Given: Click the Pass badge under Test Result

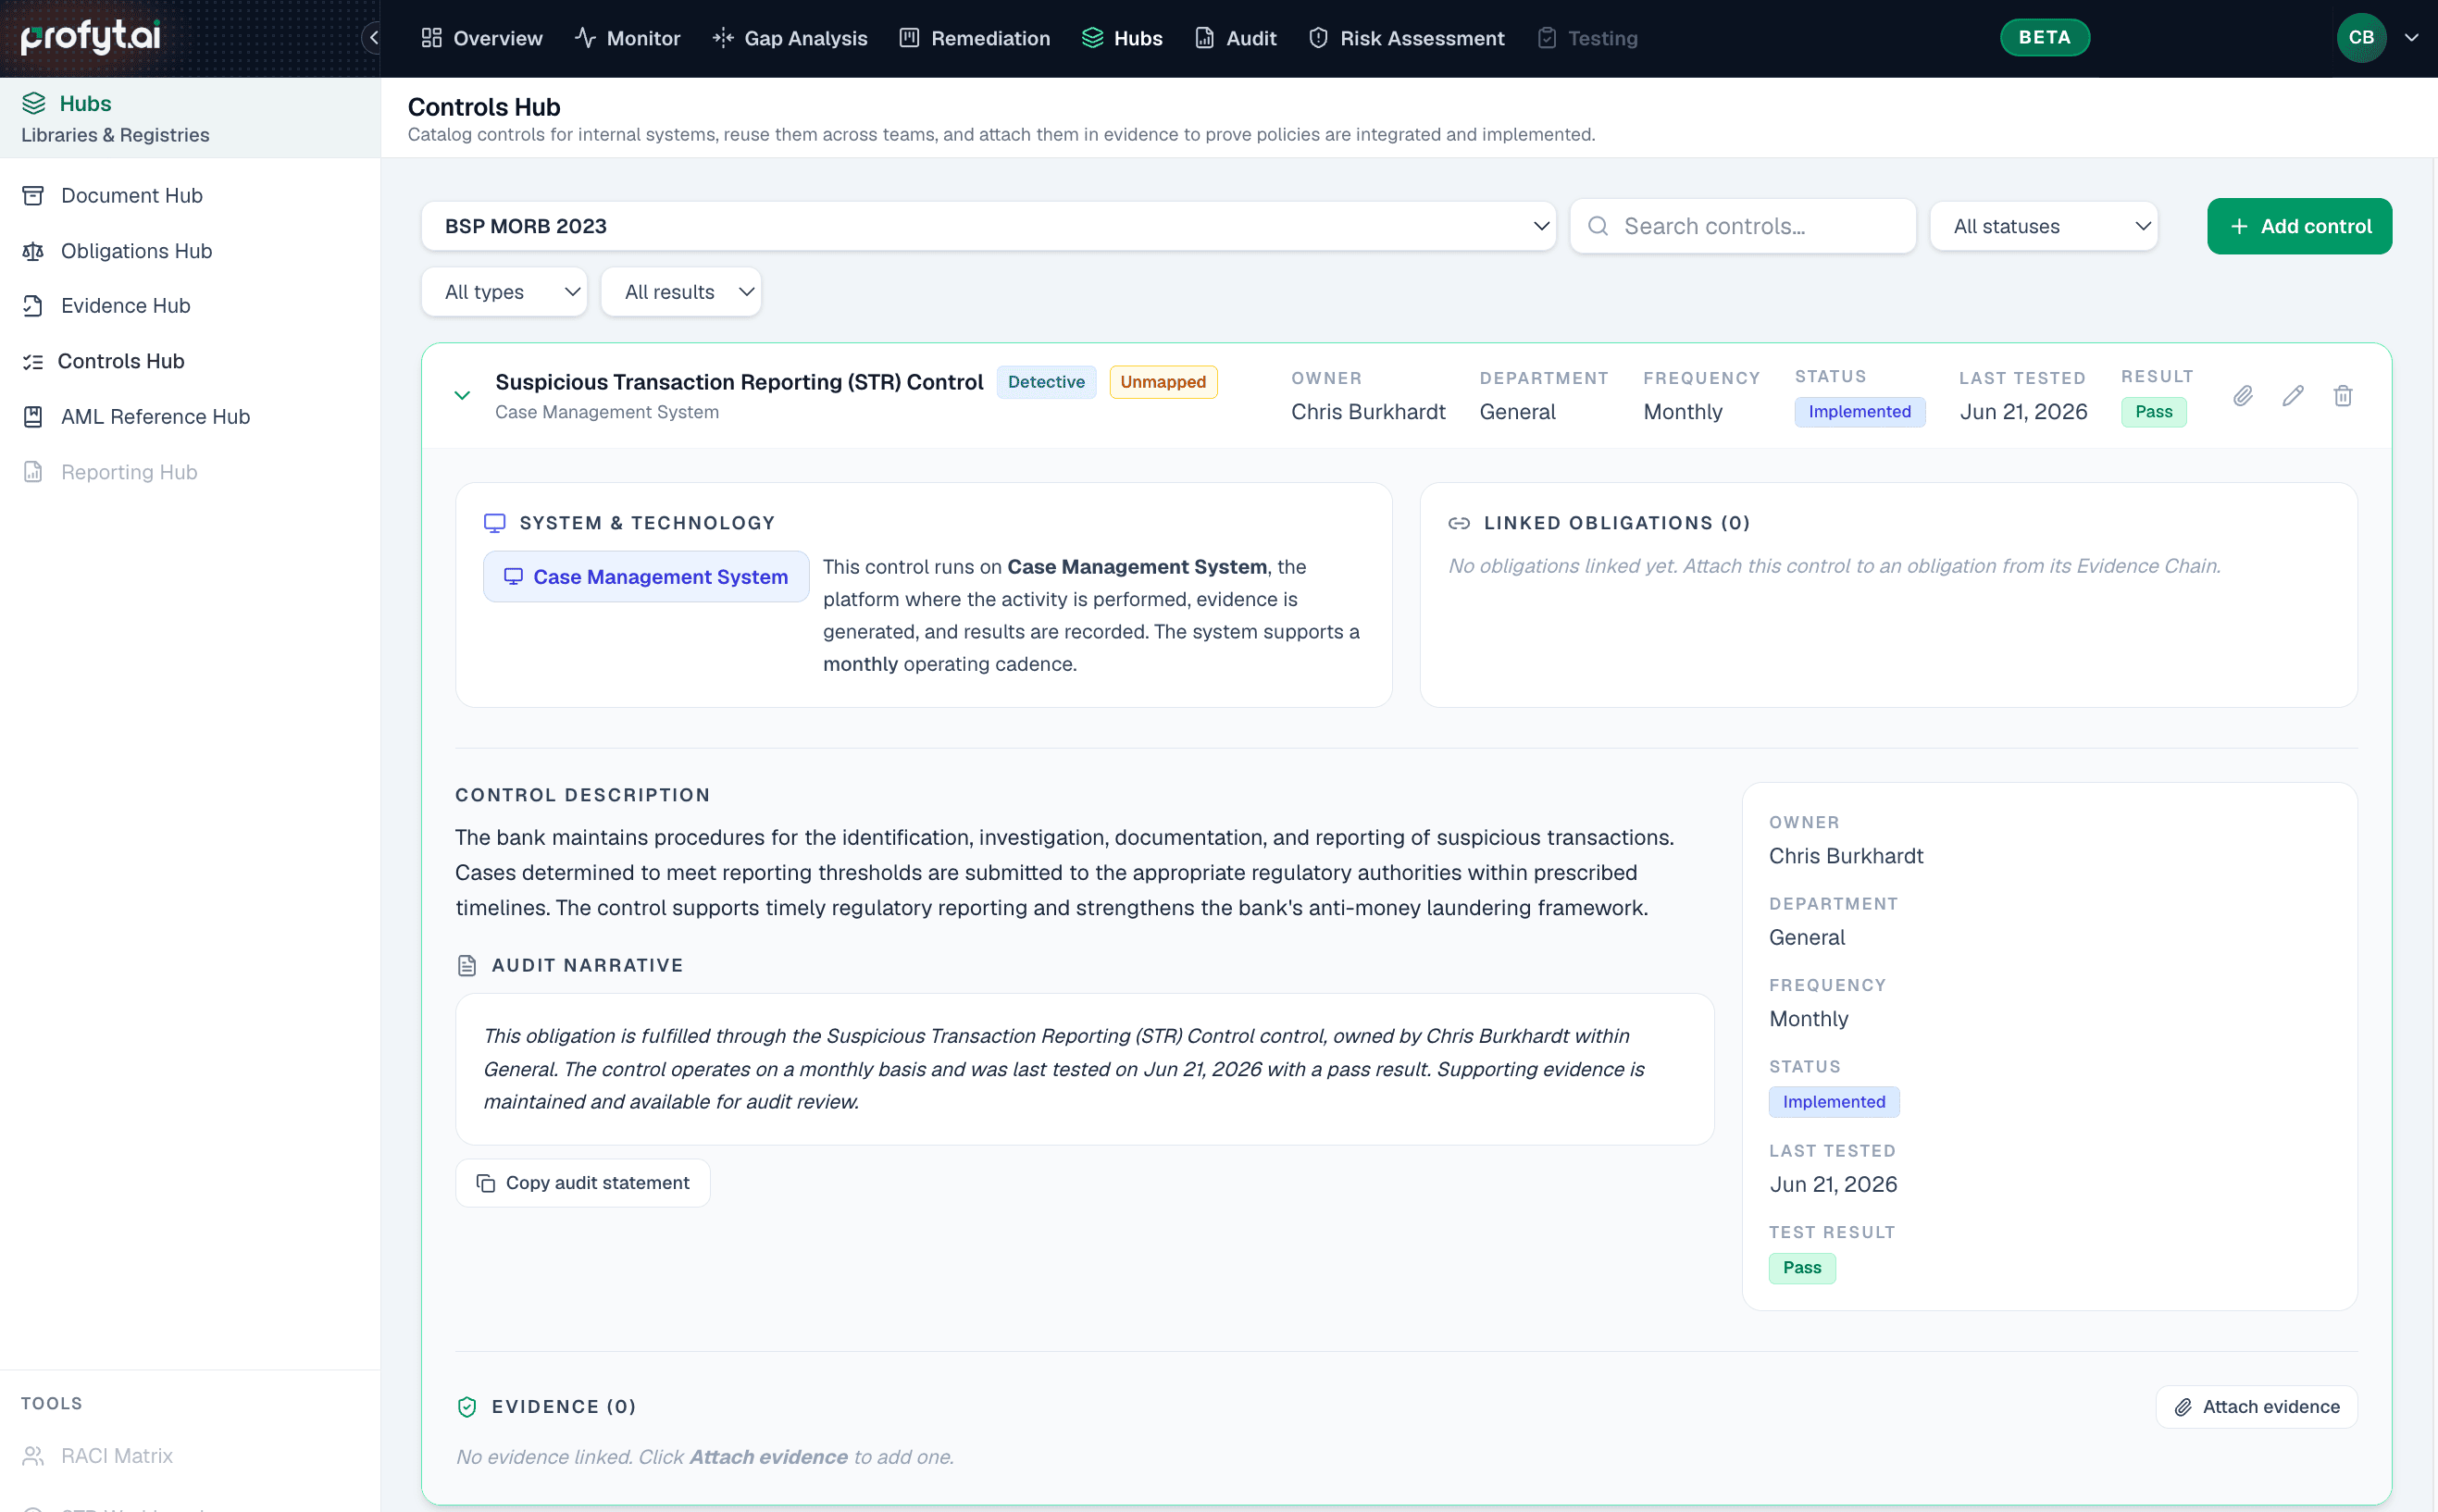Looking at the screenshot, I should pyautogui.click(x=1802, y=1267).
